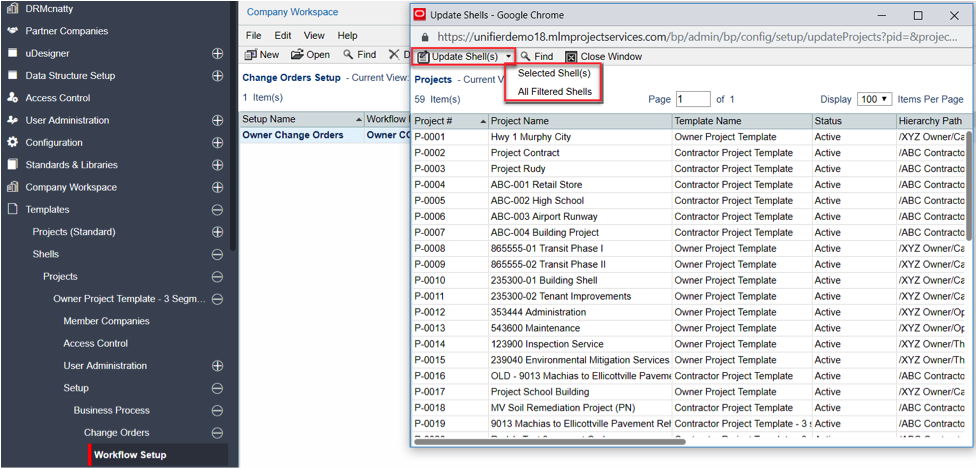Screen dimensions: 977x469
Task: Choose All Filtered Shells option
Action: [x=555, y=92]
